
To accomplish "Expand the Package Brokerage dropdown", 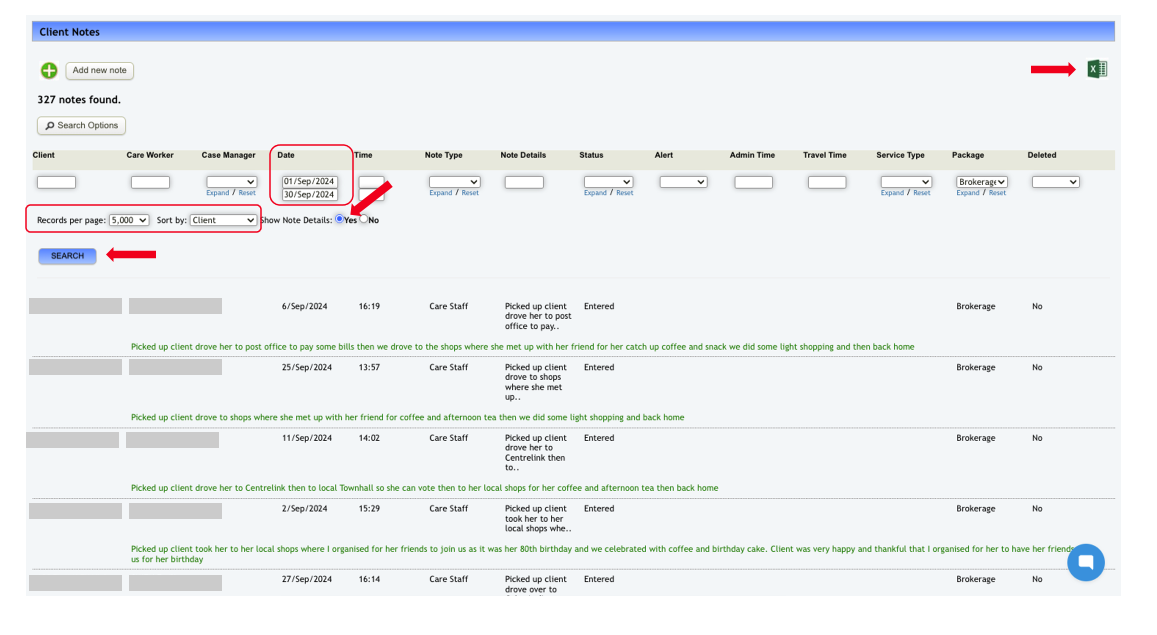I will 981,182.
